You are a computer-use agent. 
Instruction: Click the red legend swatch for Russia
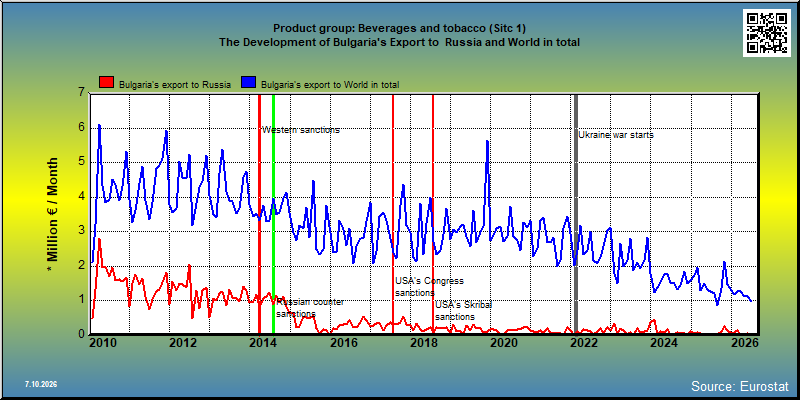click(107, 82)
